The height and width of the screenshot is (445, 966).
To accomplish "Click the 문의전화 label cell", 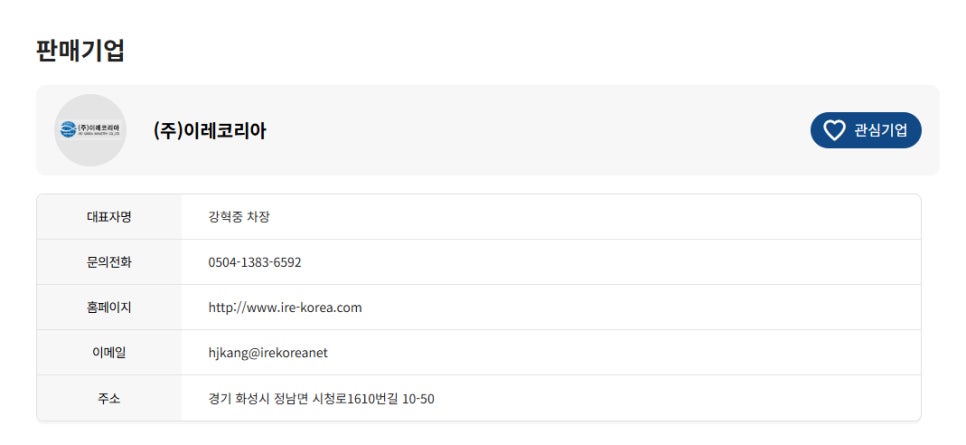I will pos(109,262).
